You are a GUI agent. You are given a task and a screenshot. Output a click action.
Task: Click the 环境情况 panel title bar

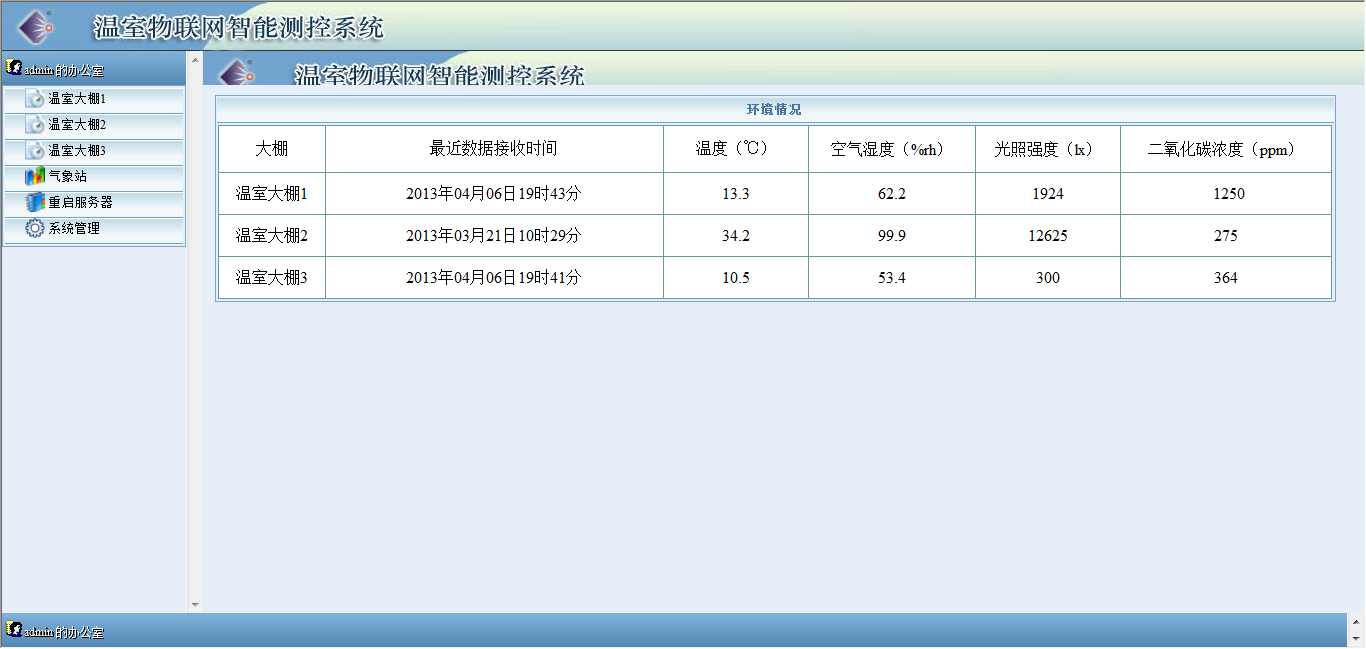point(775,109)
